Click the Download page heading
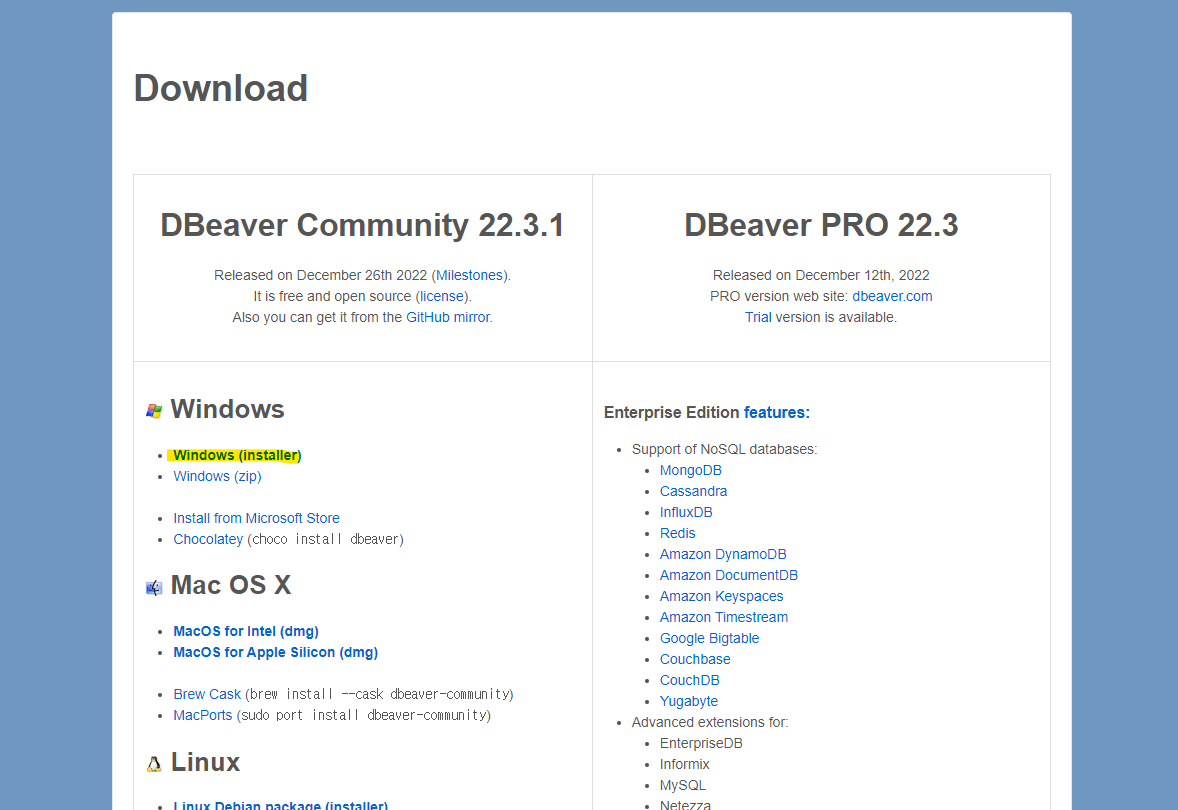Viewport: 1178px width, 810px height. 221,88
